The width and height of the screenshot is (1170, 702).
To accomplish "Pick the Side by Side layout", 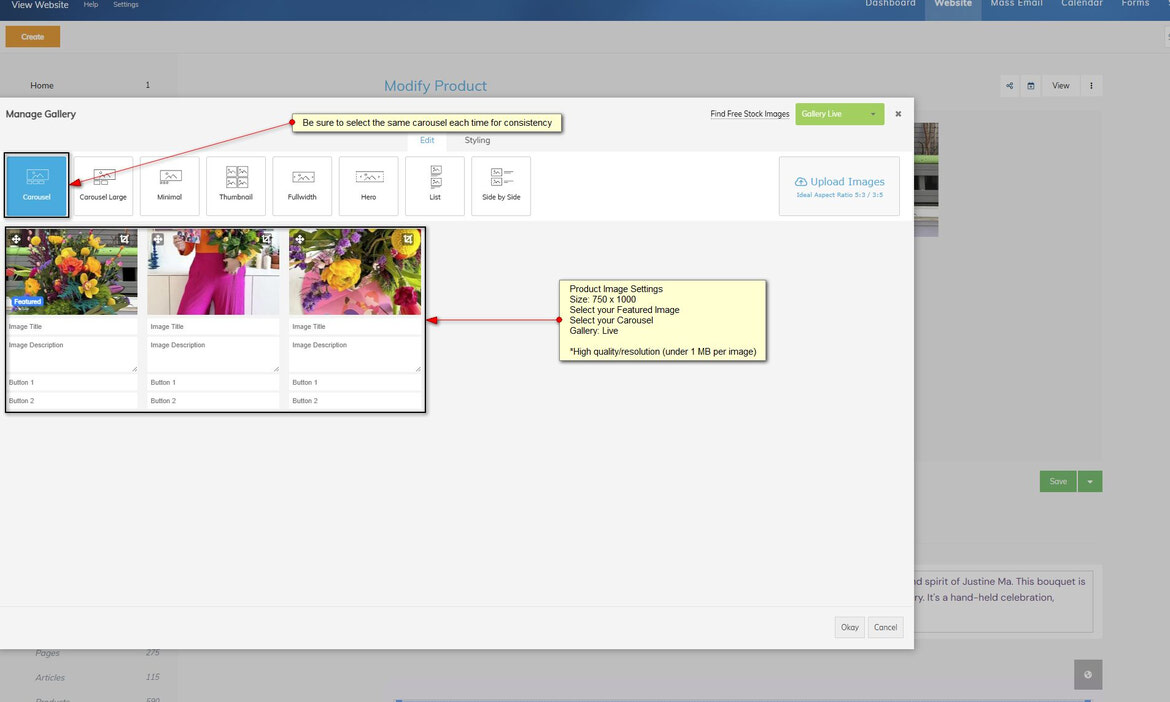I will (501, 186).
